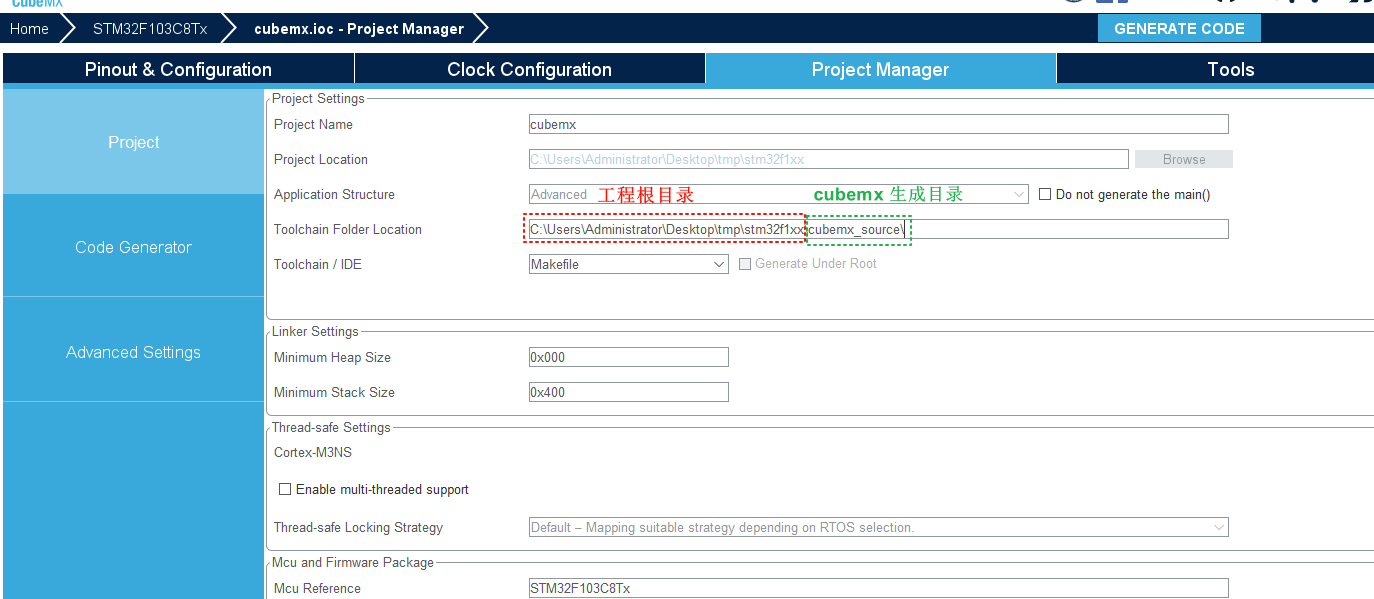Screen dimensions: 1374x599
Task: Open the Advanced Settings side section
Action: 133,352
